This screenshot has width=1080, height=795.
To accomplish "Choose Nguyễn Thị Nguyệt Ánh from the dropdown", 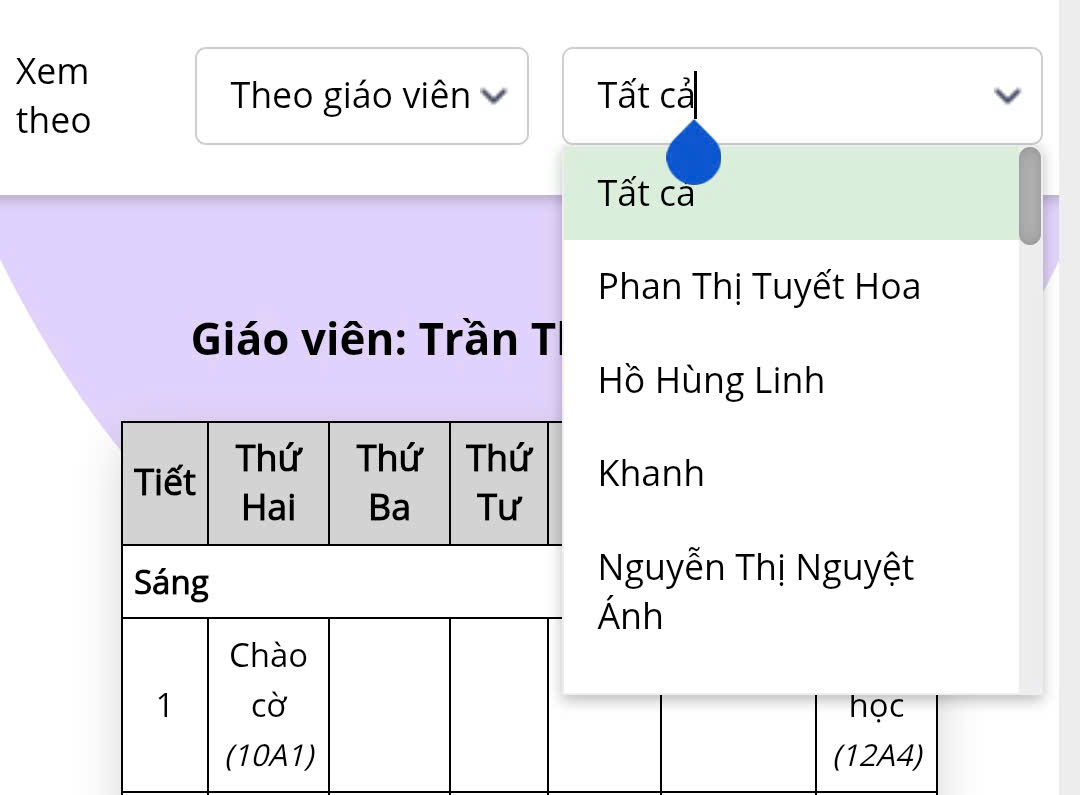I will pyautogui.click(x=756, y=591).
